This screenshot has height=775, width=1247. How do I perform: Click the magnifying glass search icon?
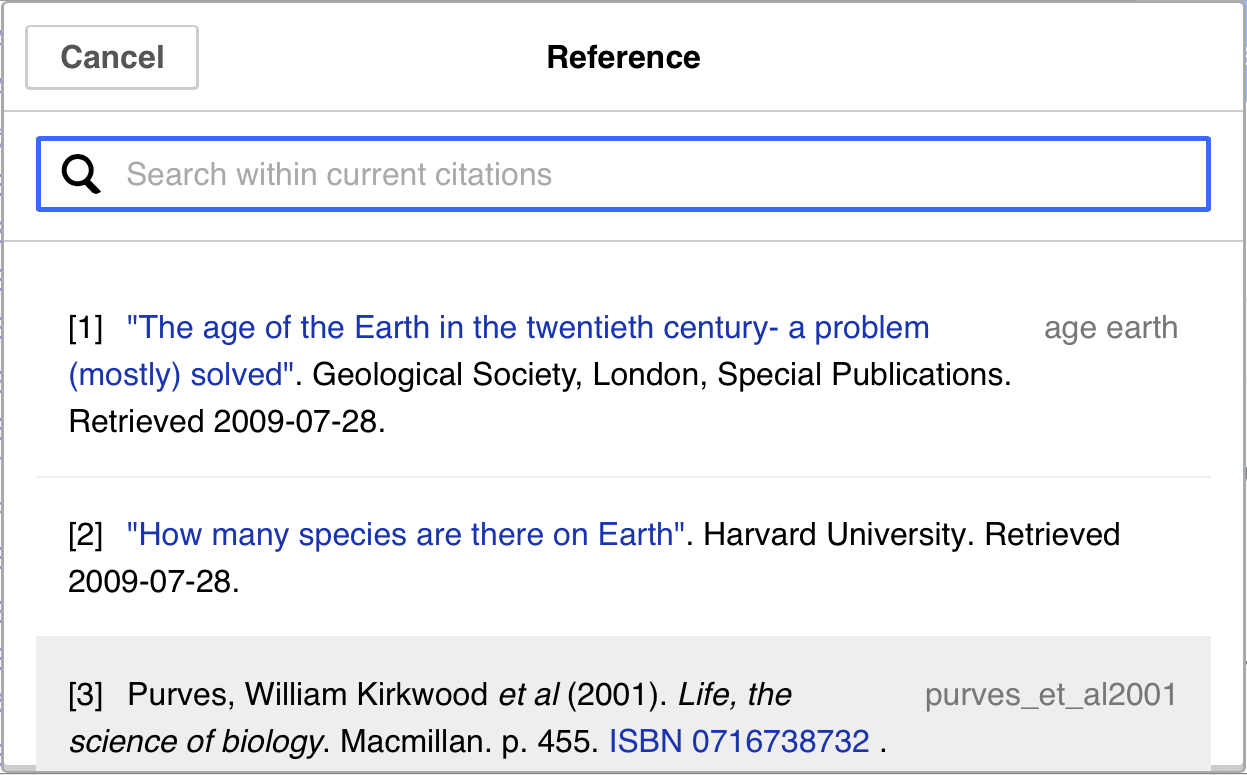pos(79,174)
